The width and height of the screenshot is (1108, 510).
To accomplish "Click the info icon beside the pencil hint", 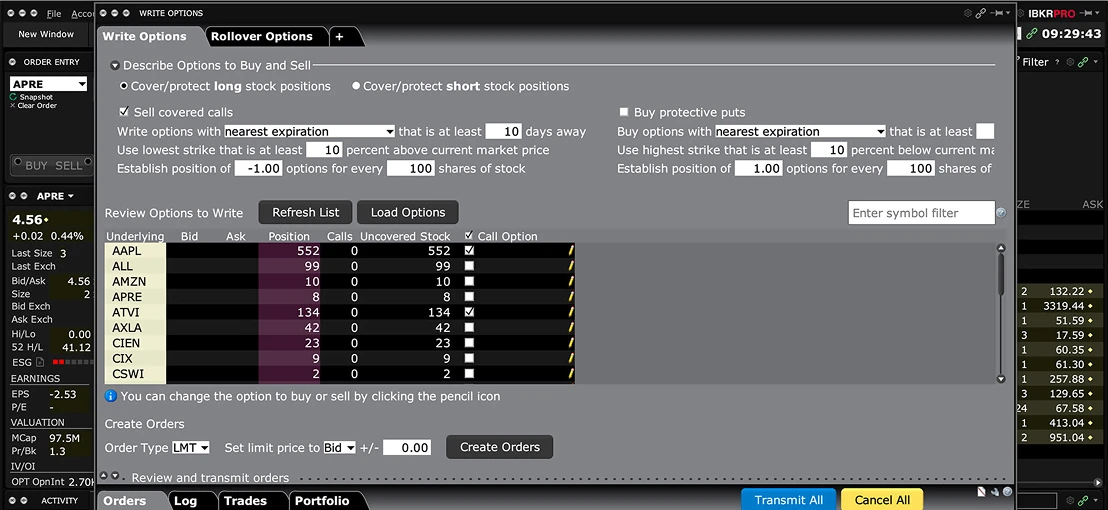I will (x=111, y=396).
